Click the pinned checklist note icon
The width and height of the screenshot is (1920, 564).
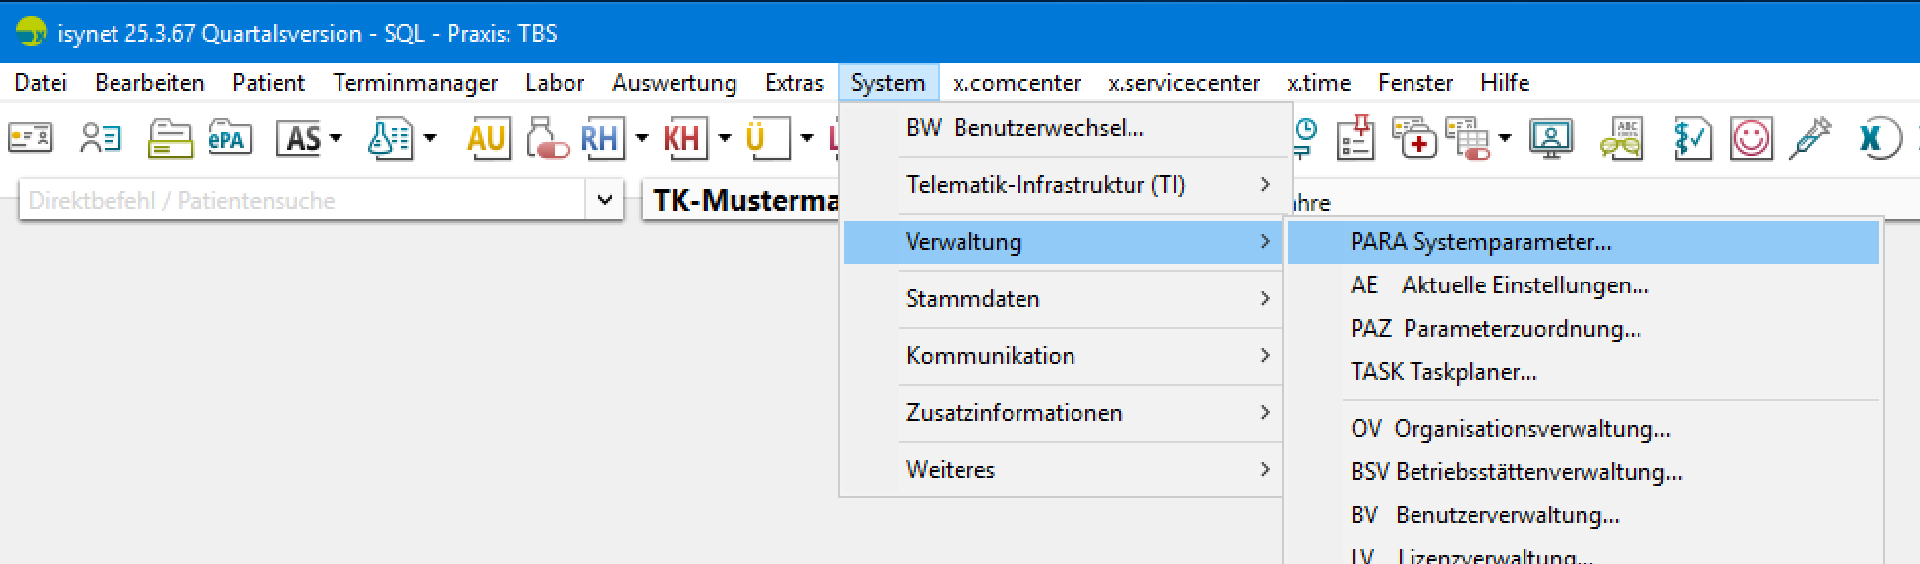point(1356,138)
